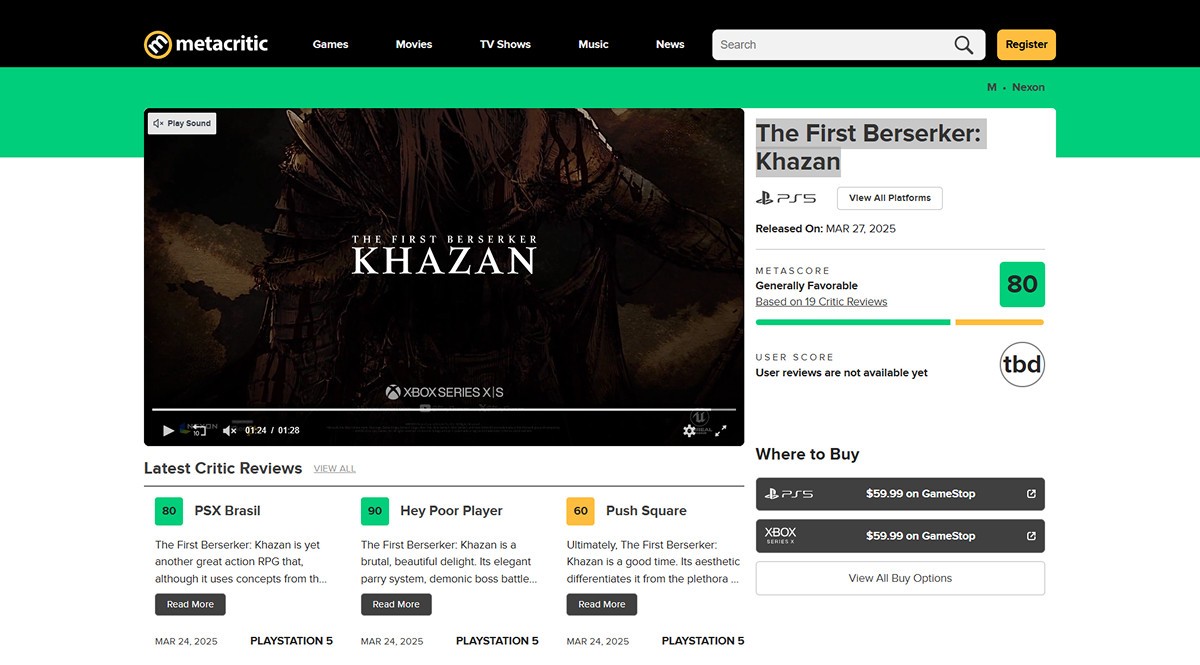Click the Hey Poor Player score 90 badge
Screen dimensions: 1200x665
point(375,510)
